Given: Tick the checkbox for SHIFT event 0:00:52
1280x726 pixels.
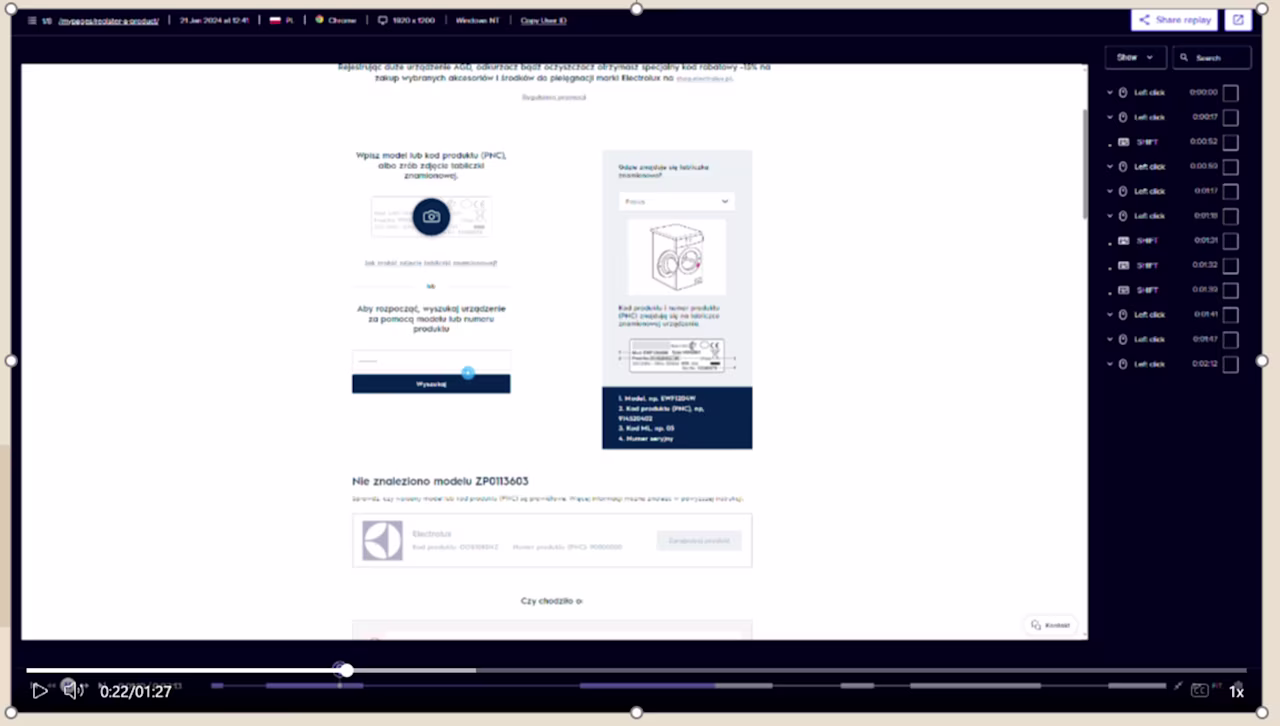Looking at the screenshot, I should tap(1231, 142).
